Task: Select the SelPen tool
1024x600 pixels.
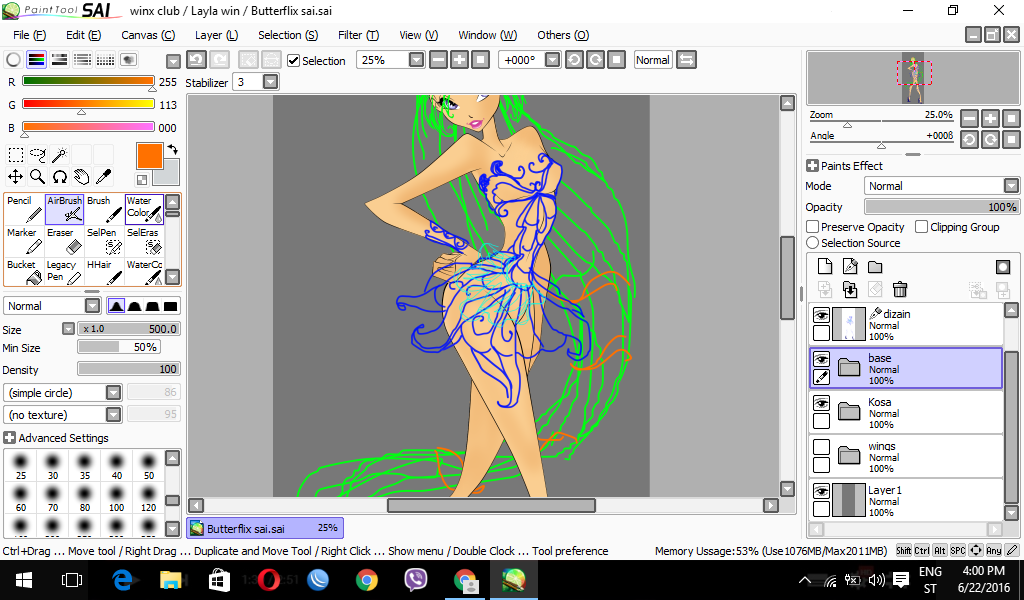Action: coord(104,241)
